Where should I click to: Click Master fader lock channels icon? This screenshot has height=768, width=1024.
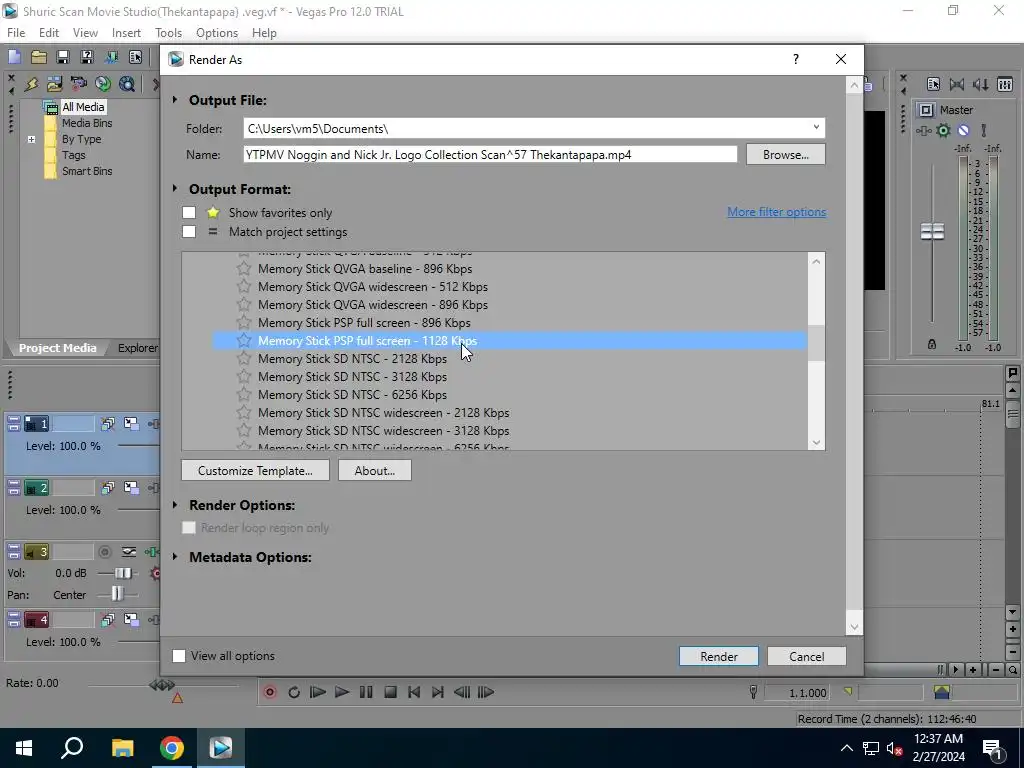point(932,345)
